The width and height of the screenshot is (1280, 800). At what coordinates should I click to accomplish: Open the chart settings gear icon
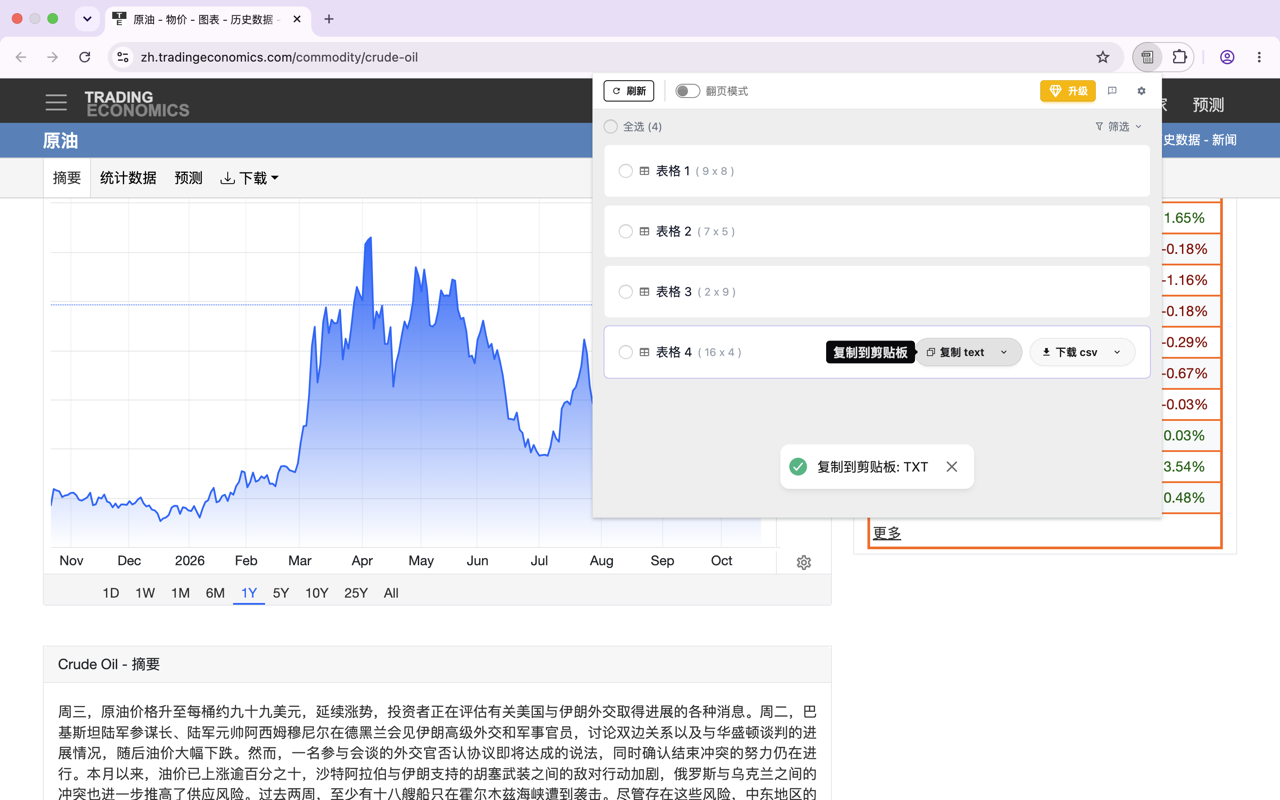coord(804,563)
